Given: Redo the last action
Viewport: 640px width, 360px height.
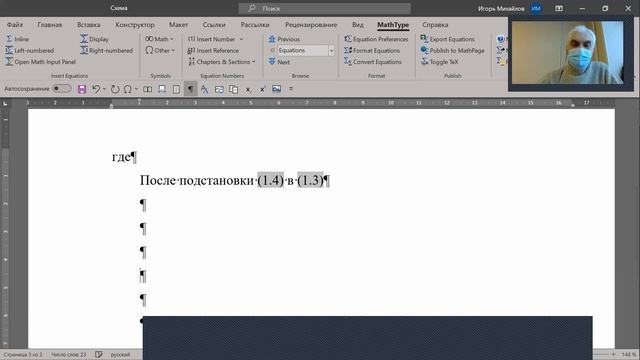Looking at the screenshot, I should coord(115,89).
